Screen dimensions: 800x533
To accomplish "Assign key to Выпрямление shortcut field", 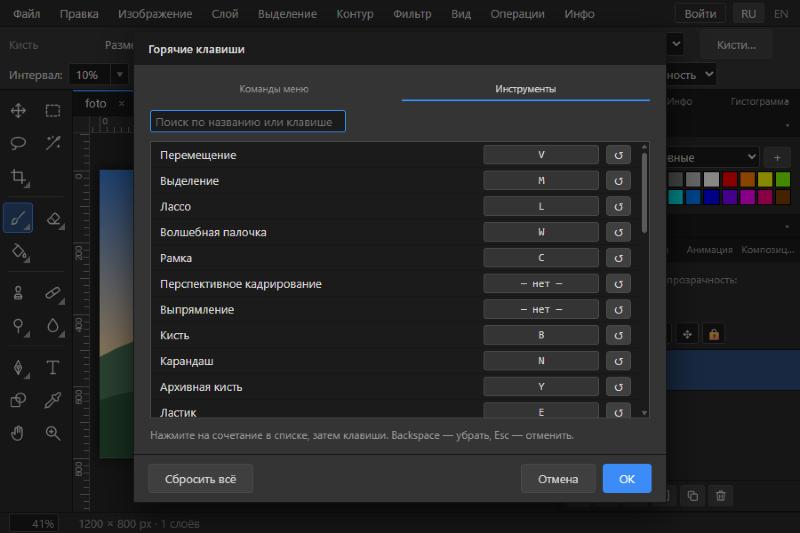I will click(541, 310).
